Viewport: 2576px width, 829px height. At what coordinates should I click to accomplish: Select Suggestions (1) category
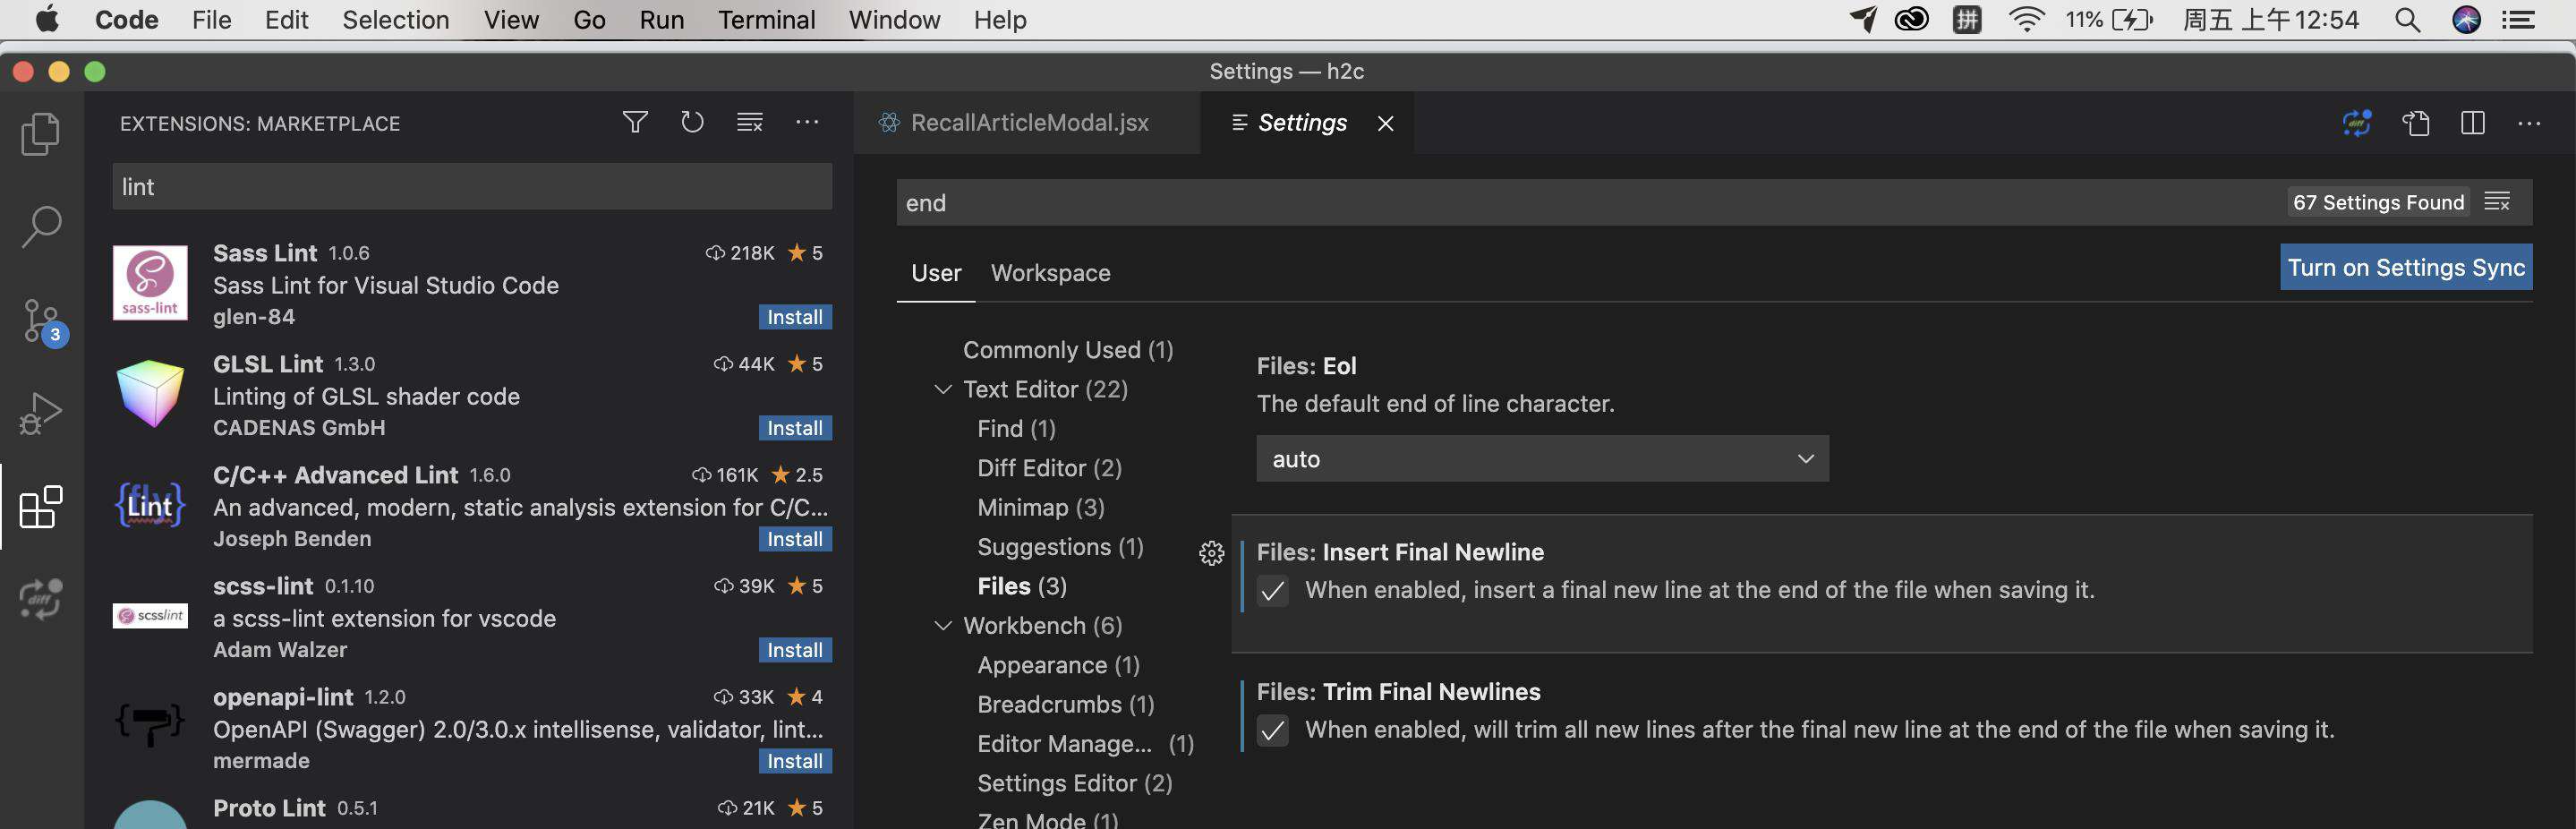click(1060, 547)
